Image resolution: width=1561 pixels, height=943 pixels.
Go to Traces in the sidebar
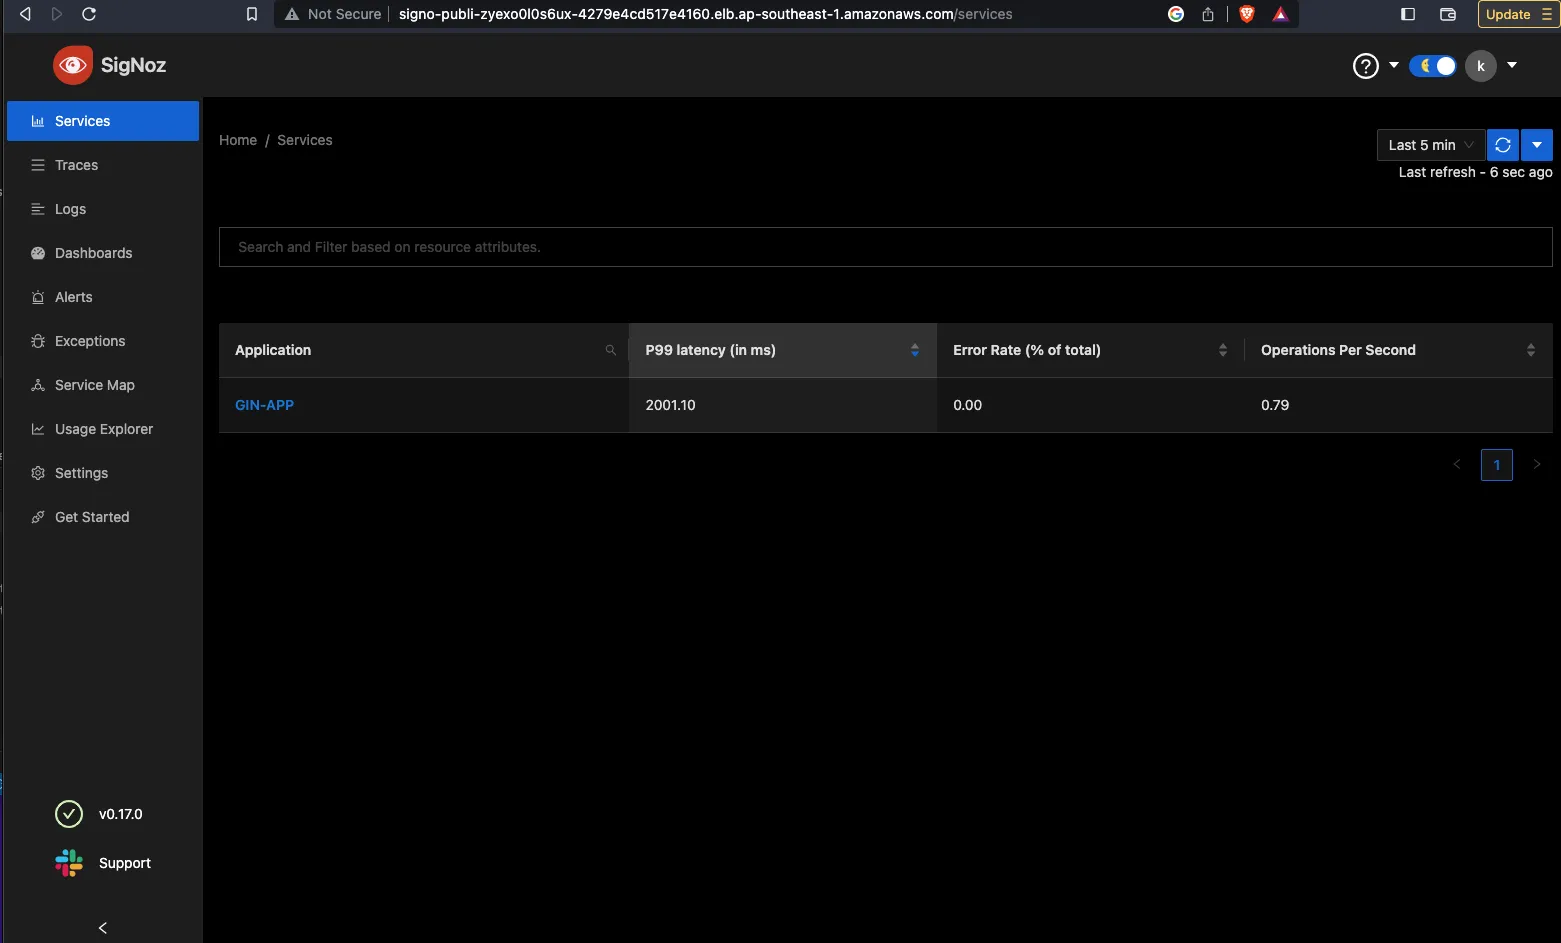click(x=103, y=165)
